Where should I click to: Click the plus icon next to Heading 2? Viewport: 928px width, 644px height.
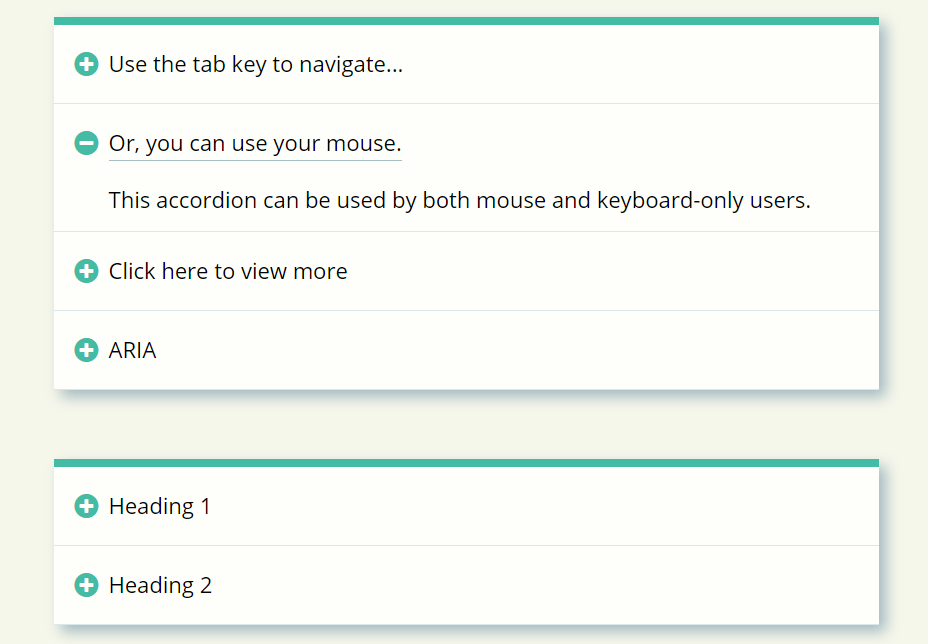click(x=87, y=585)
